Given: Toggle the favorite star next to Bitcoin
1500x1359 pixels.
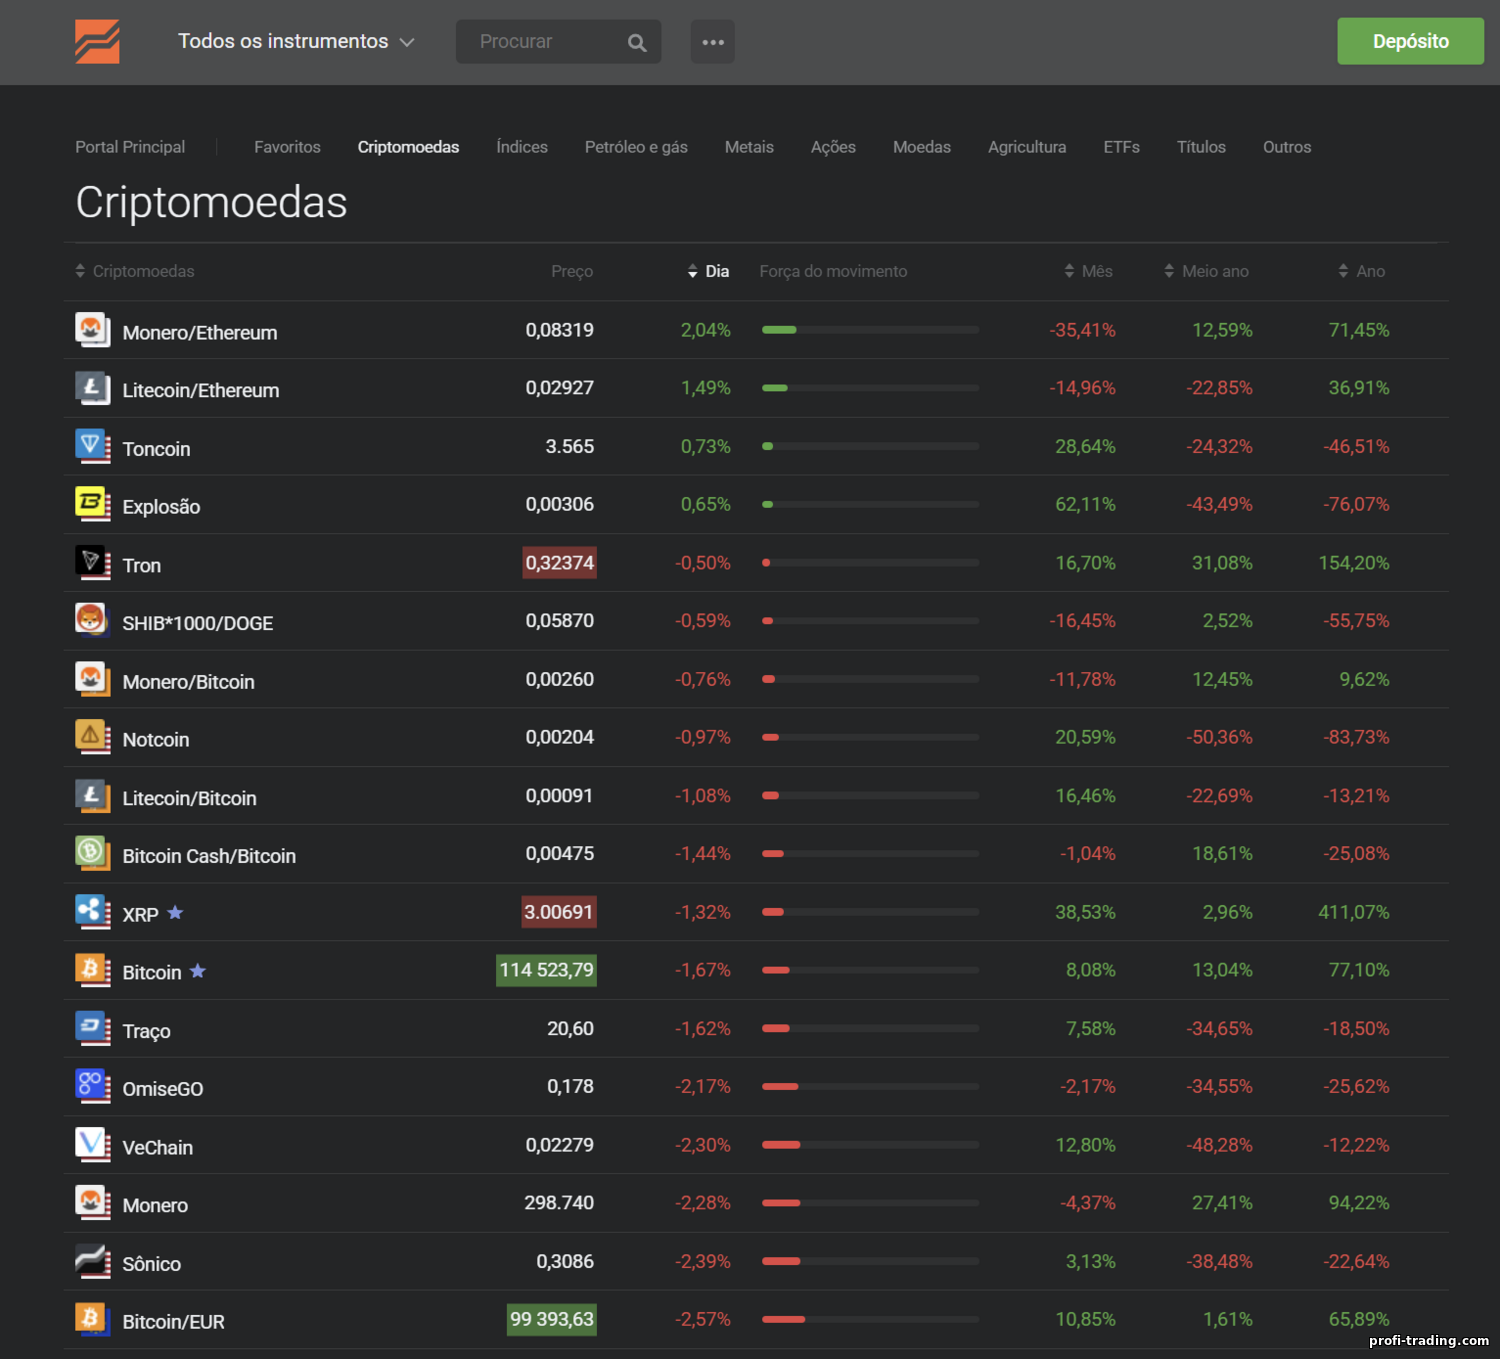Looking at the screenshot, I should click(x=198, y=970).
